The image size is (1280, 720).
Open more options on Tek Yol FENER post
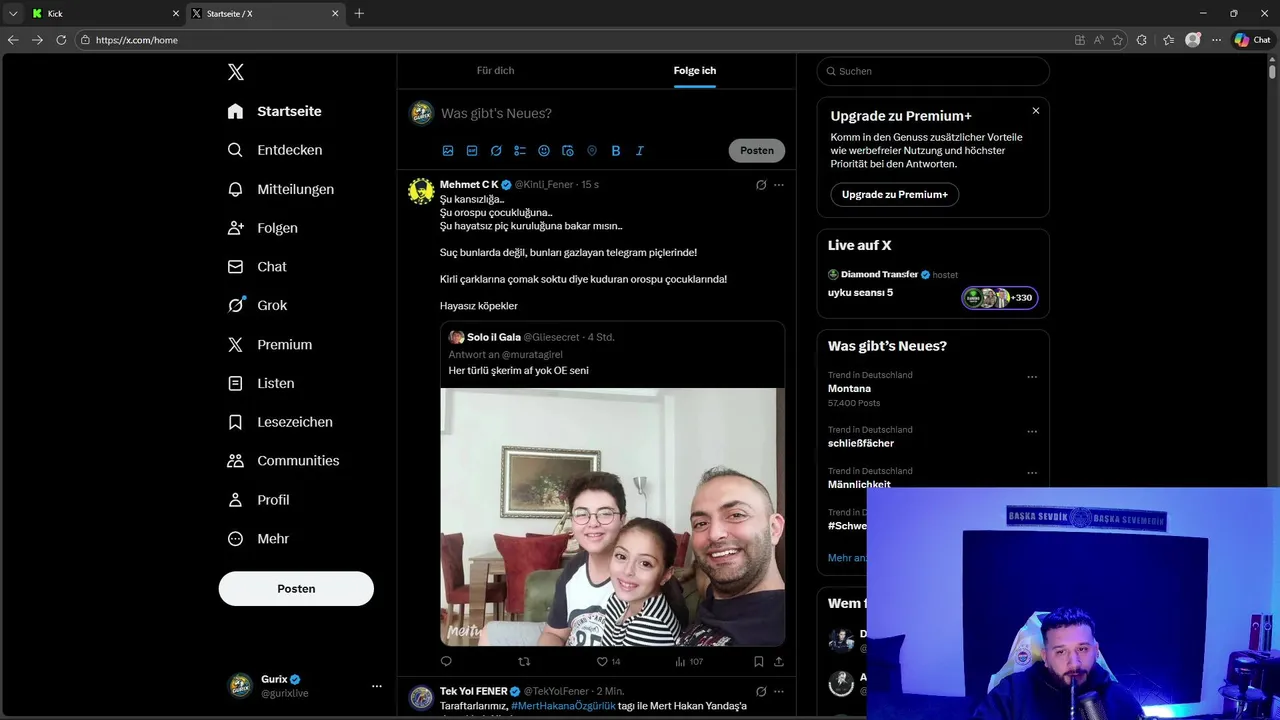point(779,691)
